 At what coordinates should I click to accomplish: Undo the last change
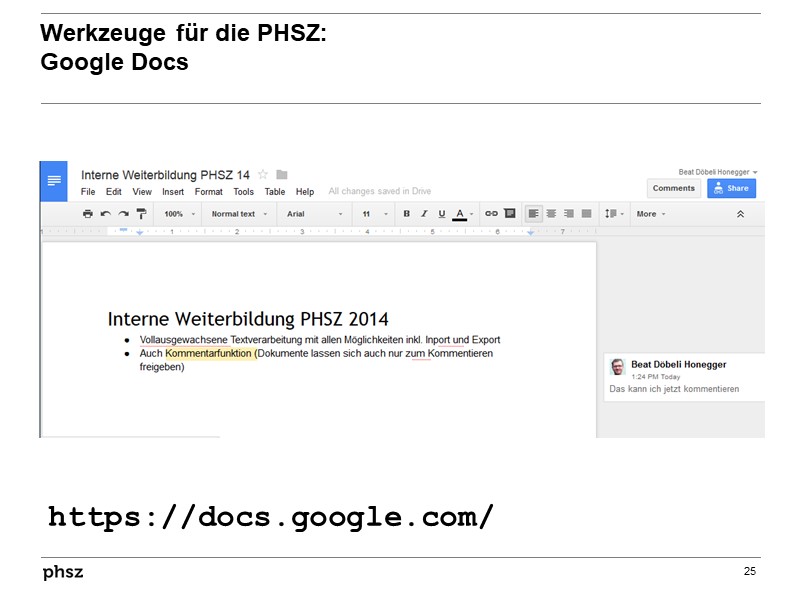pos(104,213)
